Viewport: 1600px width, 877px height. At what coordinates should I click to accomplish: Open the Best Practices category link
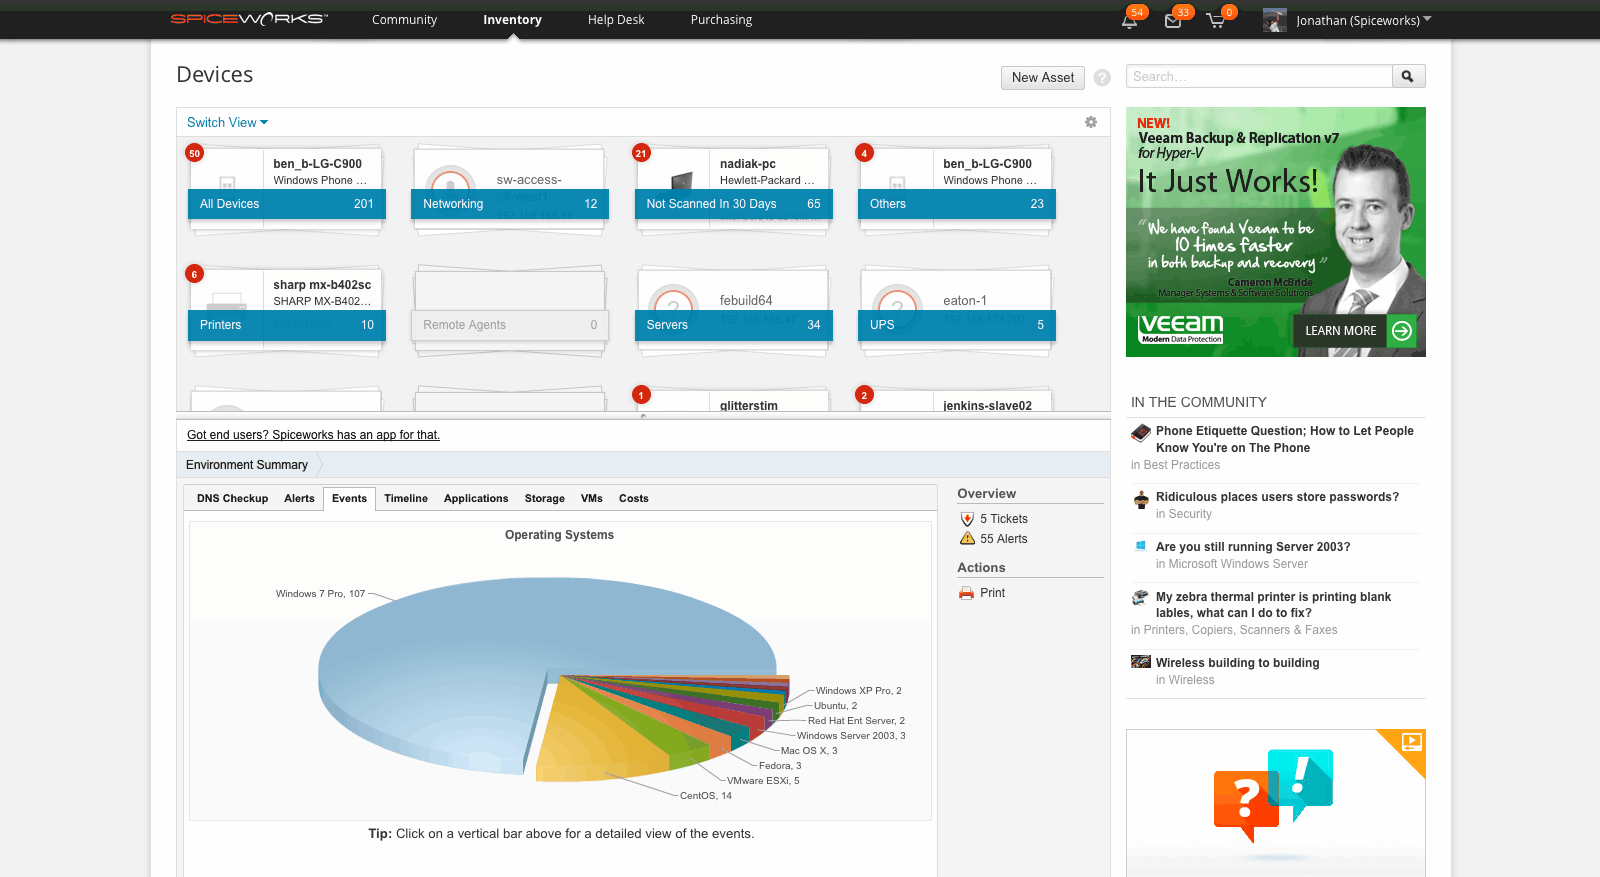click(1182, 465)
